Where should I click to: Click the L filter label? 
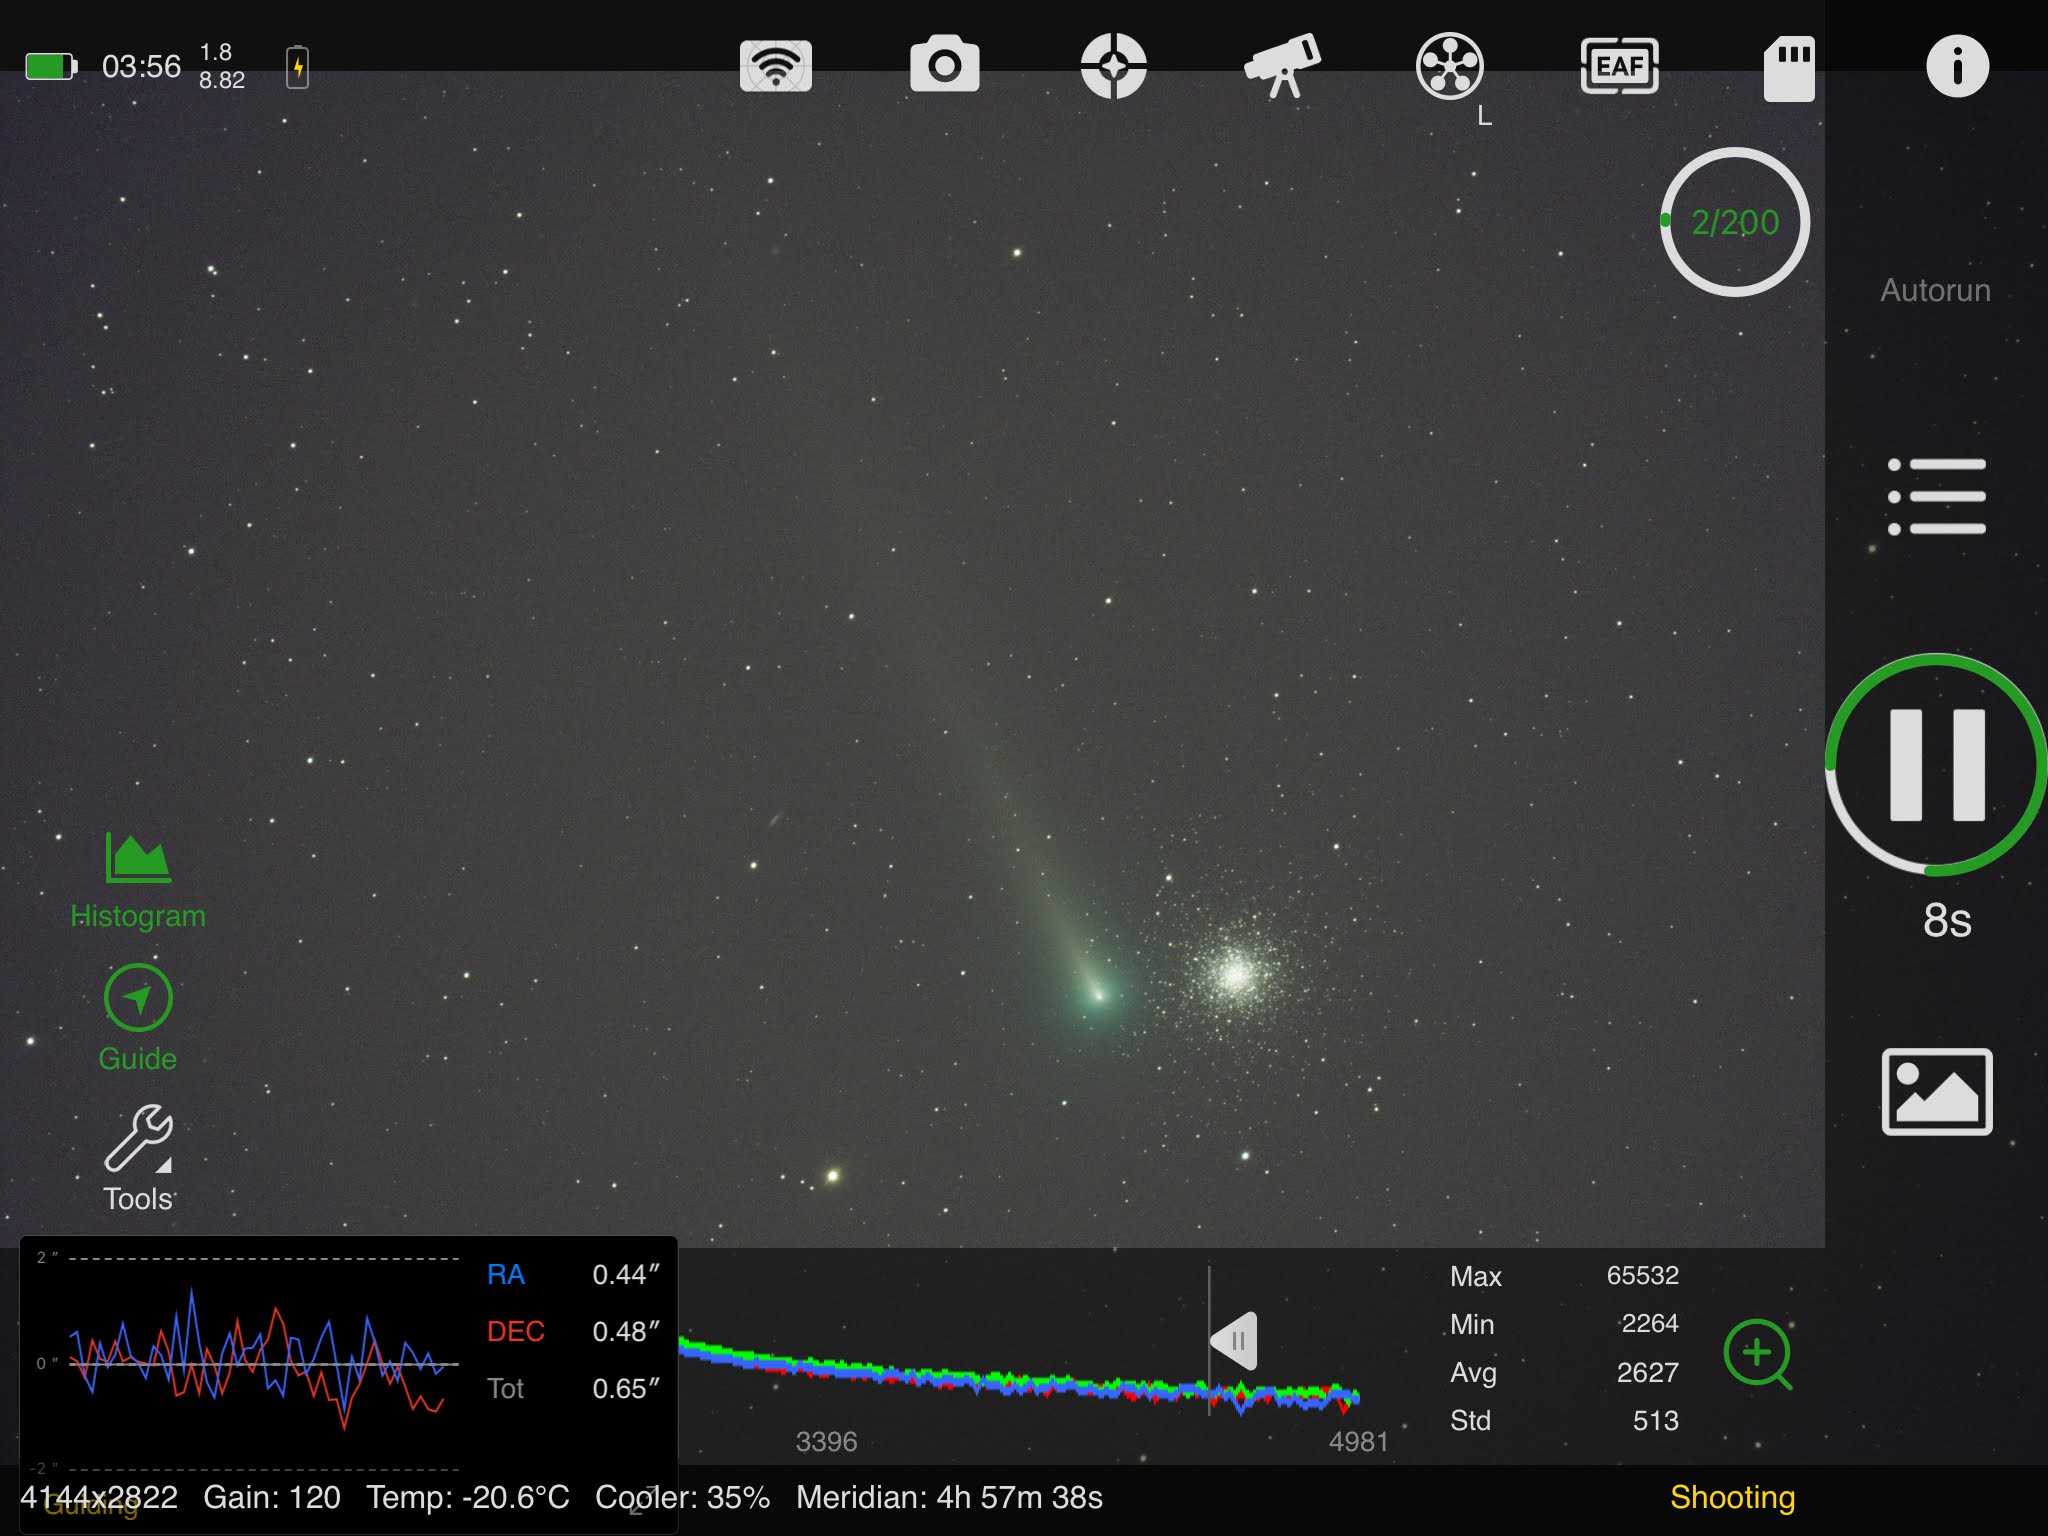click(1484, 117)
